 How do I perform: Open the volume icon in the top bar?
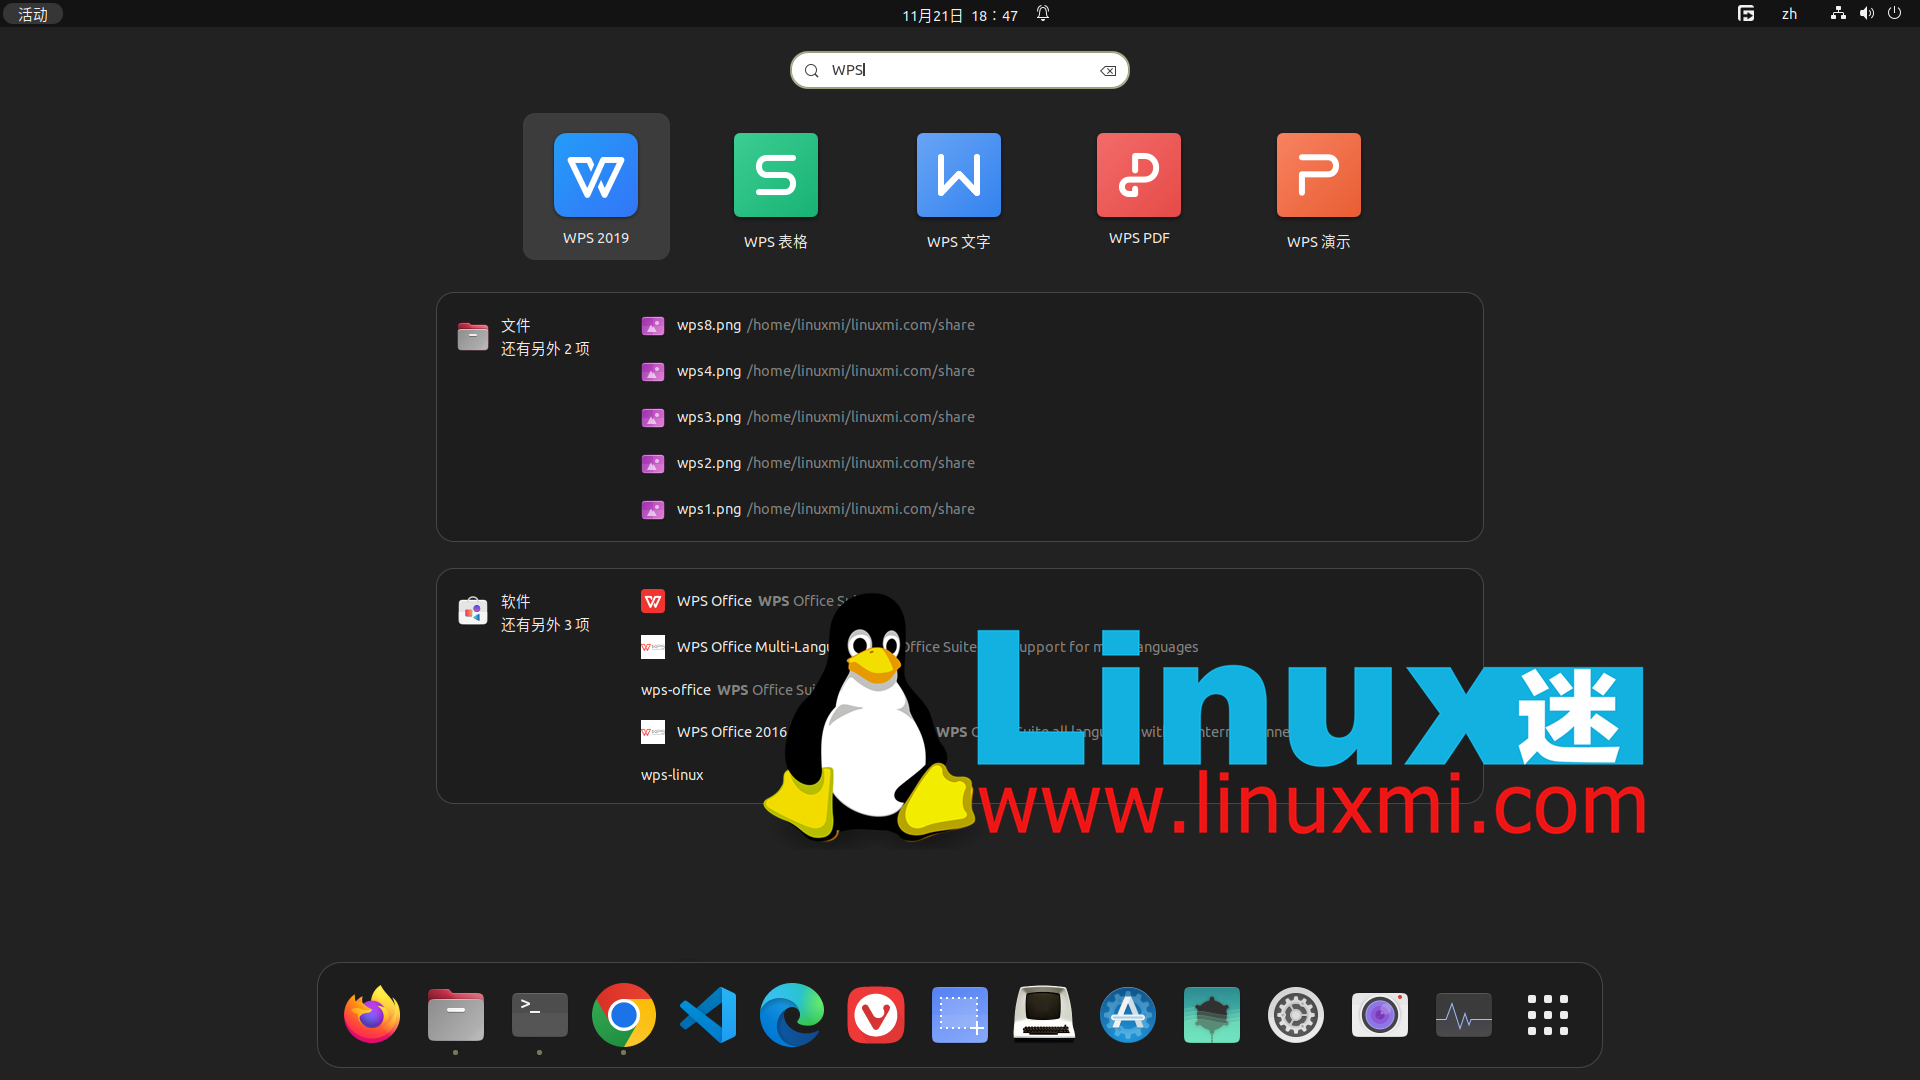click(1866, 14)
